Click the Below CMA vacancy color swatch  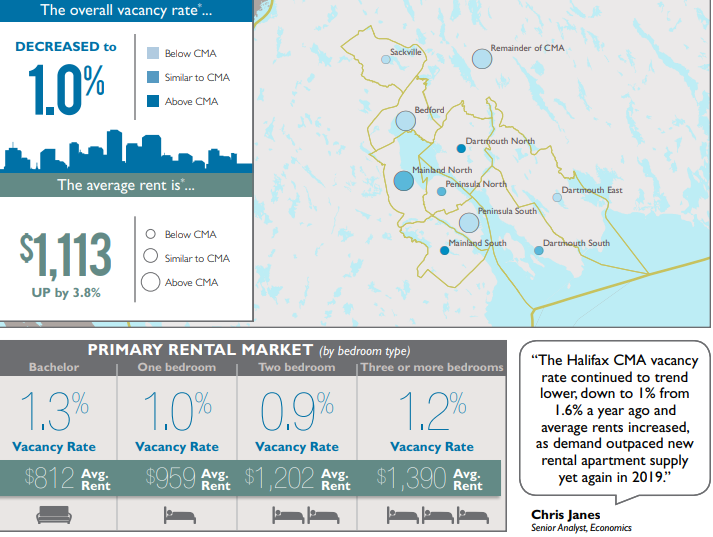(152, 54)
